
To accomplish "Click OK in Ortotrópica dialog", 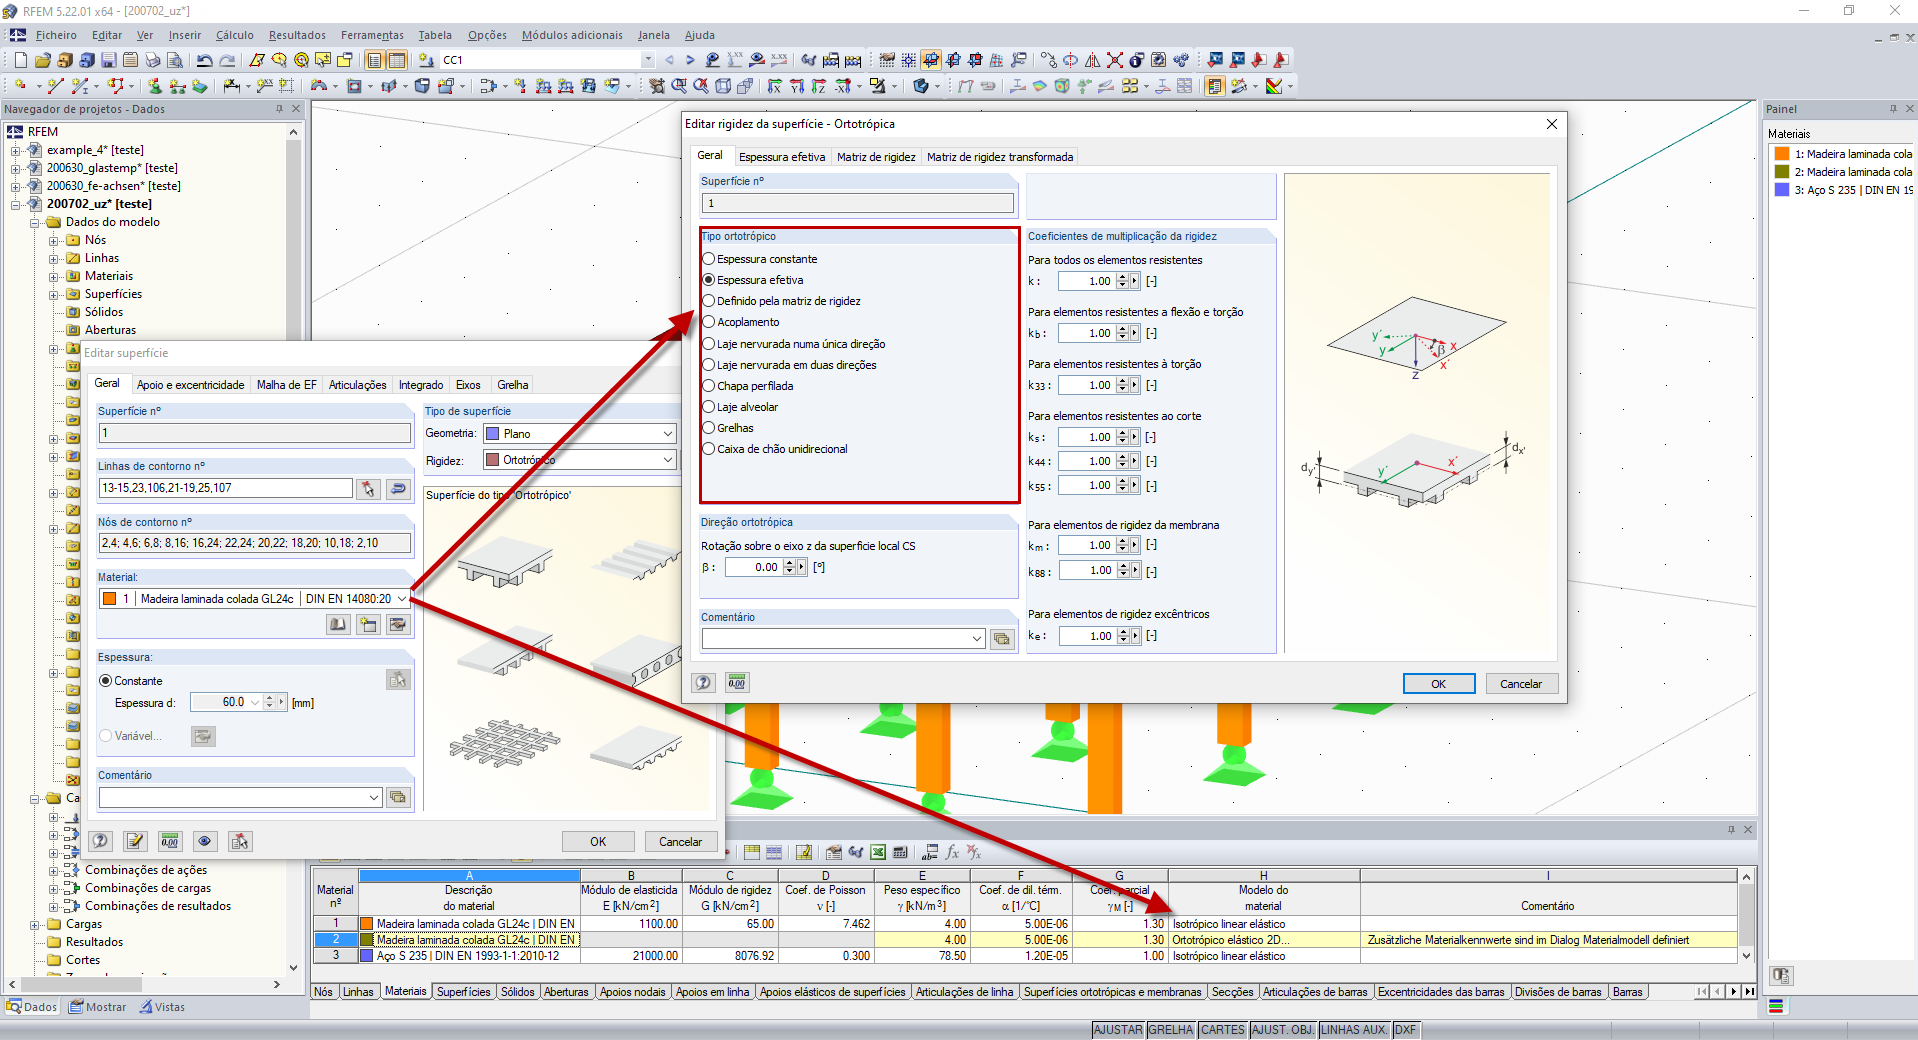I will tap(1438, 684).
